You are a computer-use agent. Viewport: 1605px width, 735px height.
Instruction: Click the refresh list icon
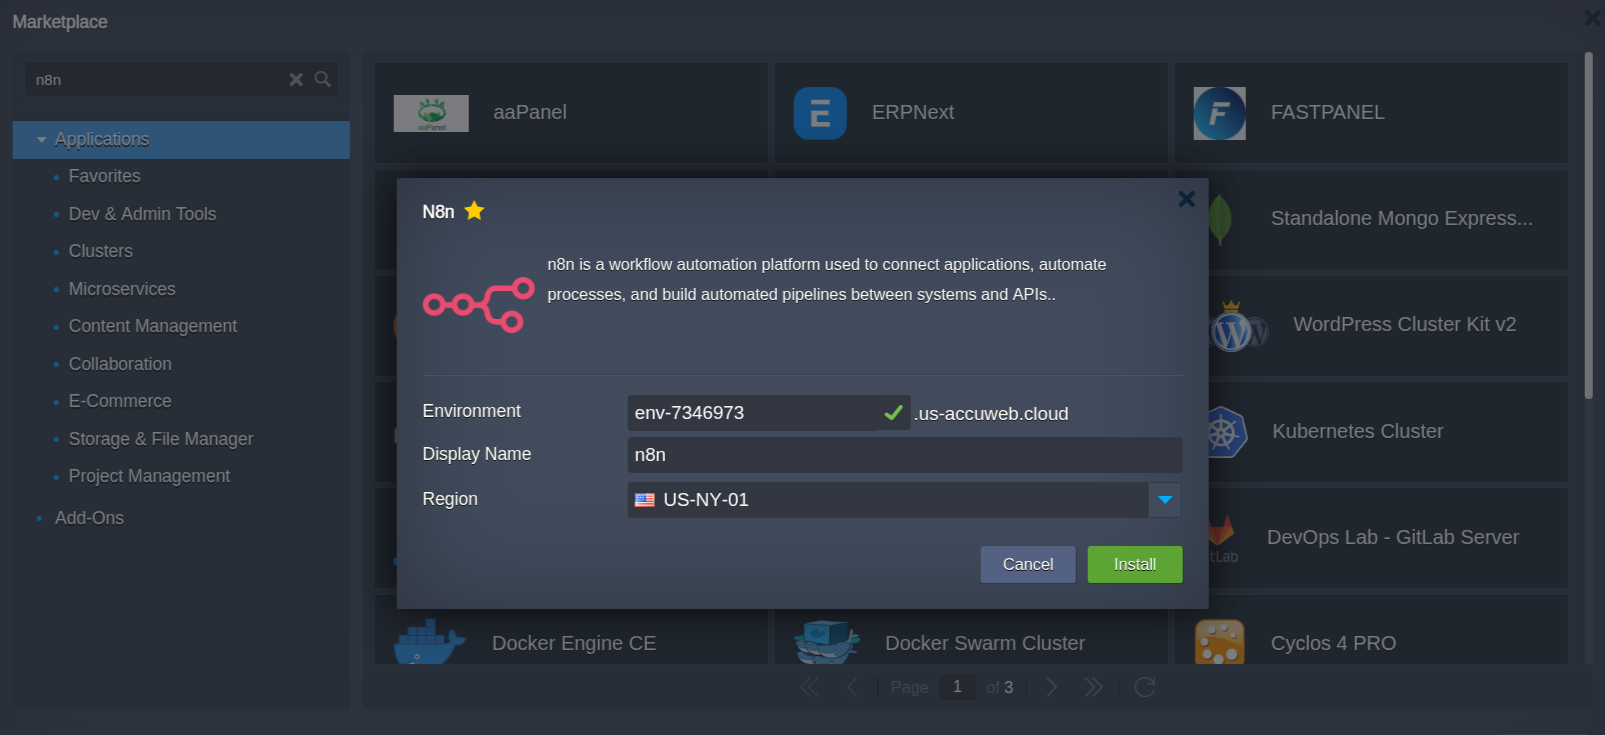click(x=1145, y=687)
